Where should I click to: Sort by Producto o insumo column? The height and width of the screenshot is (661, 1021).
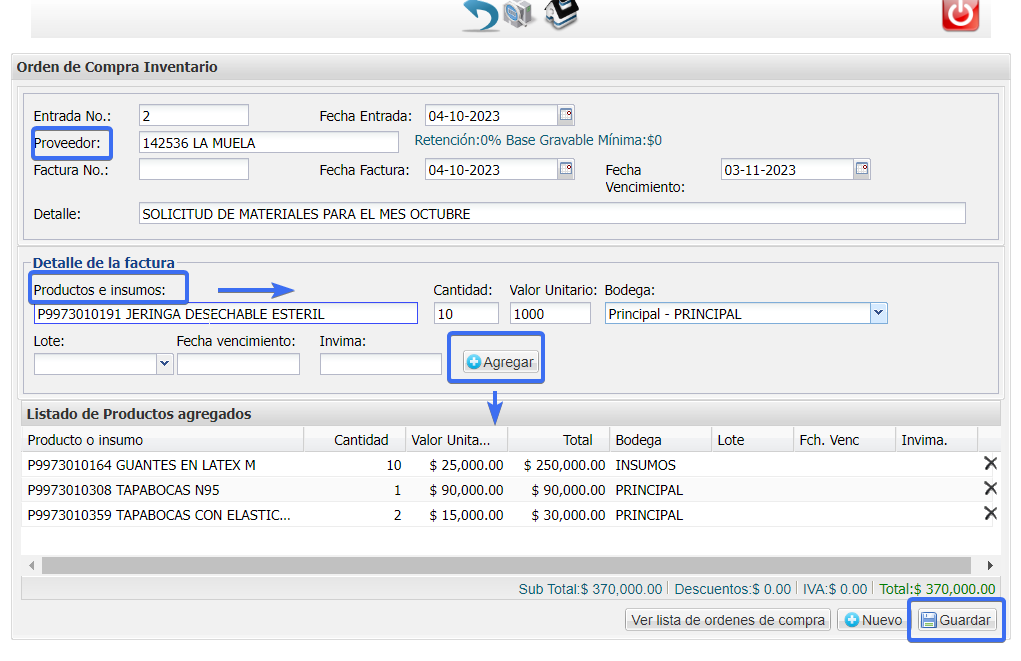click(163, 440)
